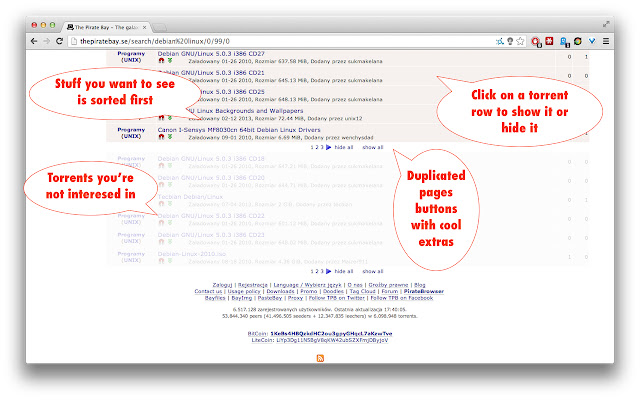Click the Bayfiles footer link

(215, 298)
